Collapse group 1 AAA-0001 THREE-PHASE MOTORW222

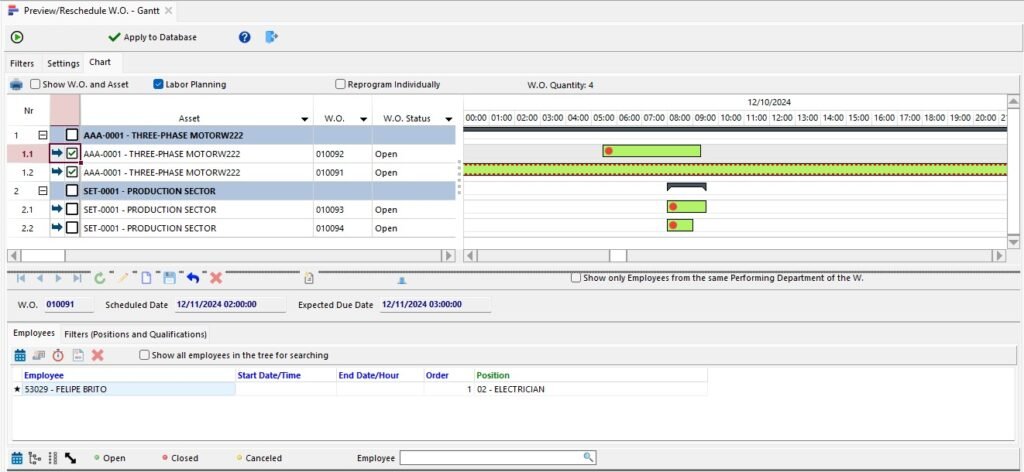point(43,135)
